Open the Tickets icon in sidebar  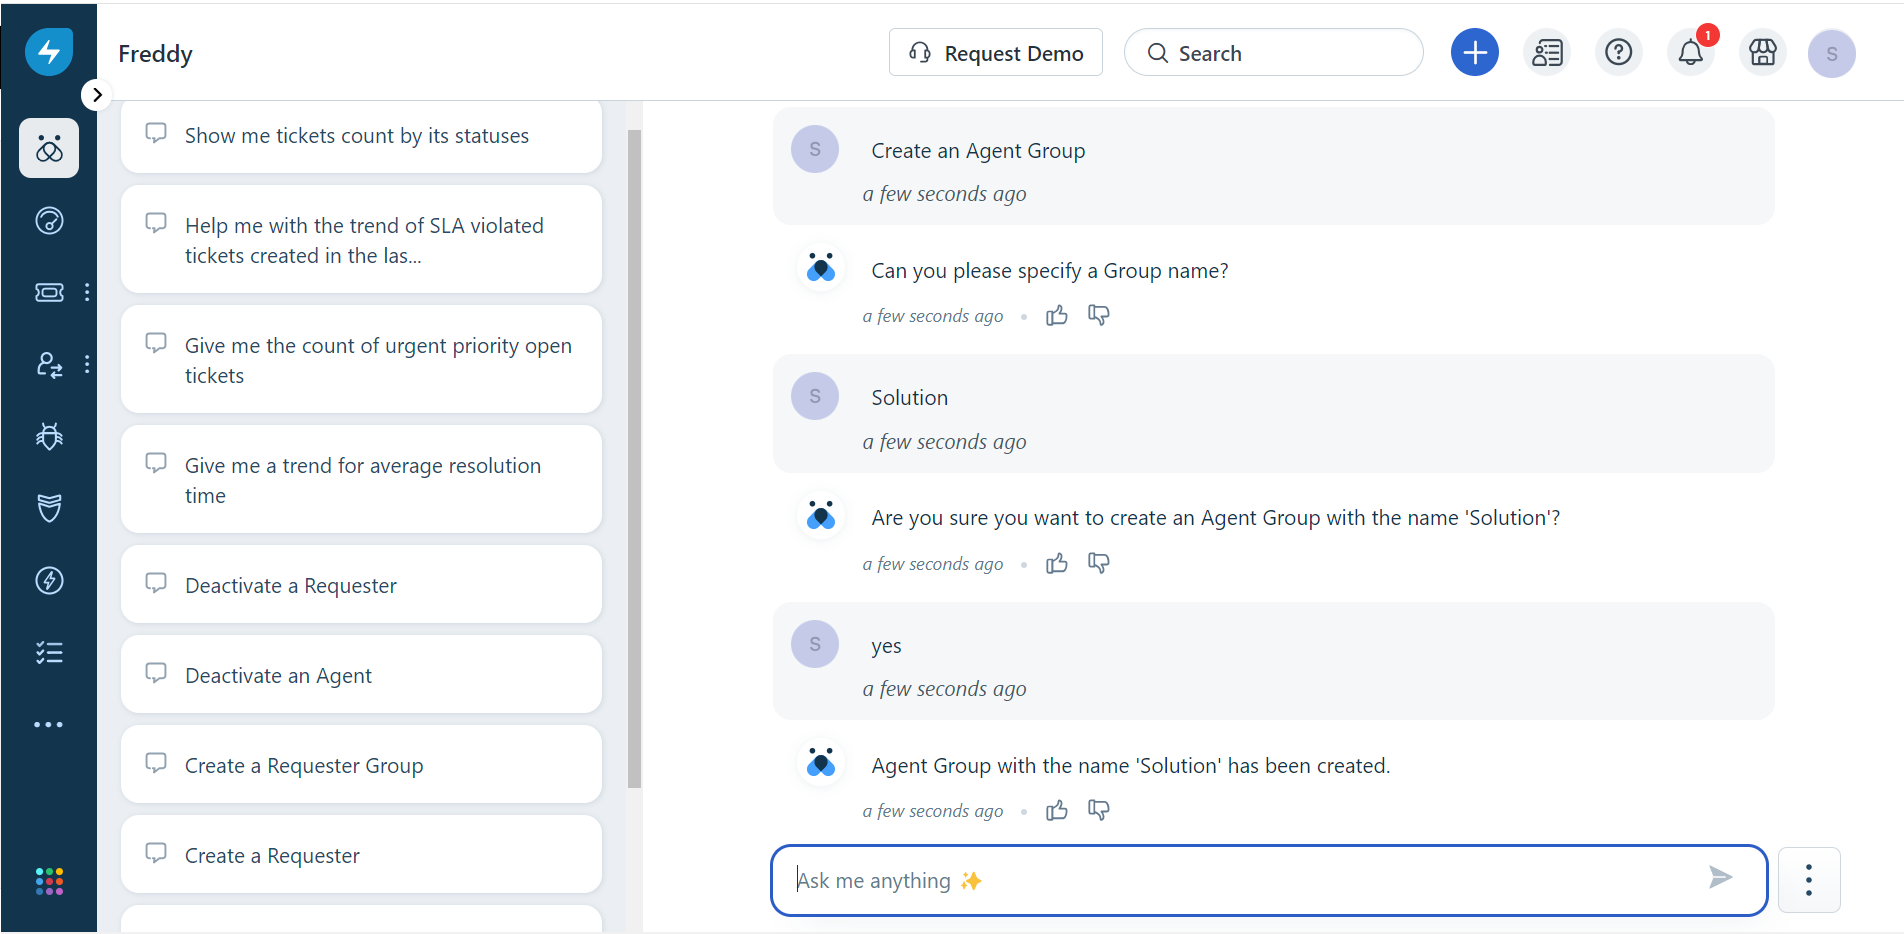point(49,292)
